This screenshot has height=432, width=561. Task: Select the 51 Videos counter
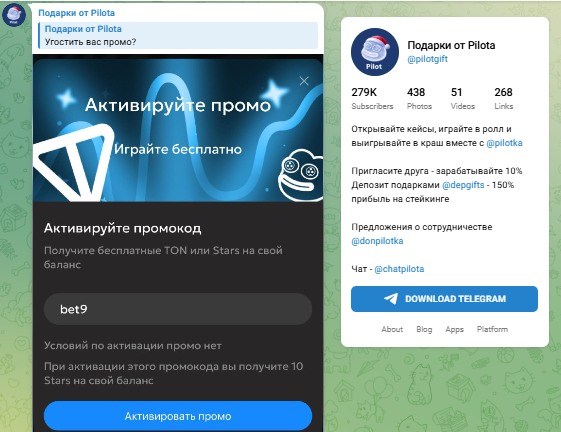tap(462, 98)
